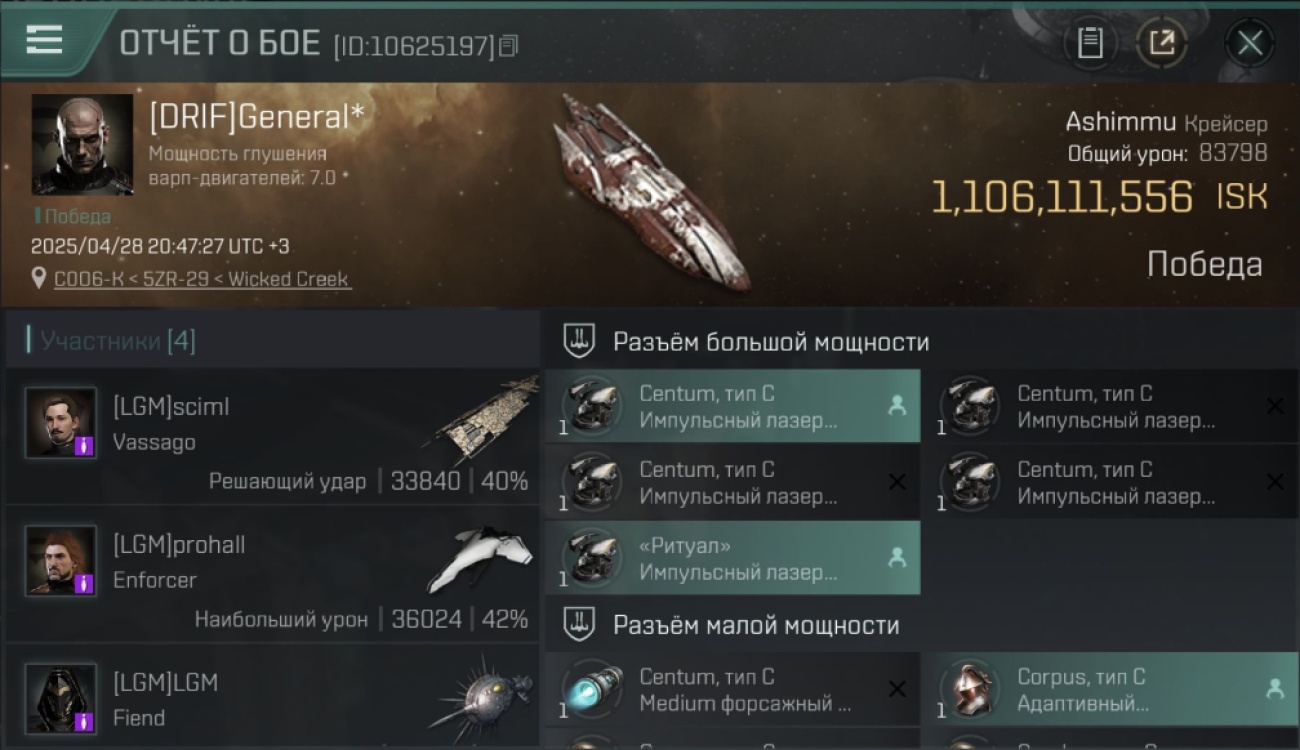Select the [LGM]prohall Enforcer participant row

coord(272,574)
